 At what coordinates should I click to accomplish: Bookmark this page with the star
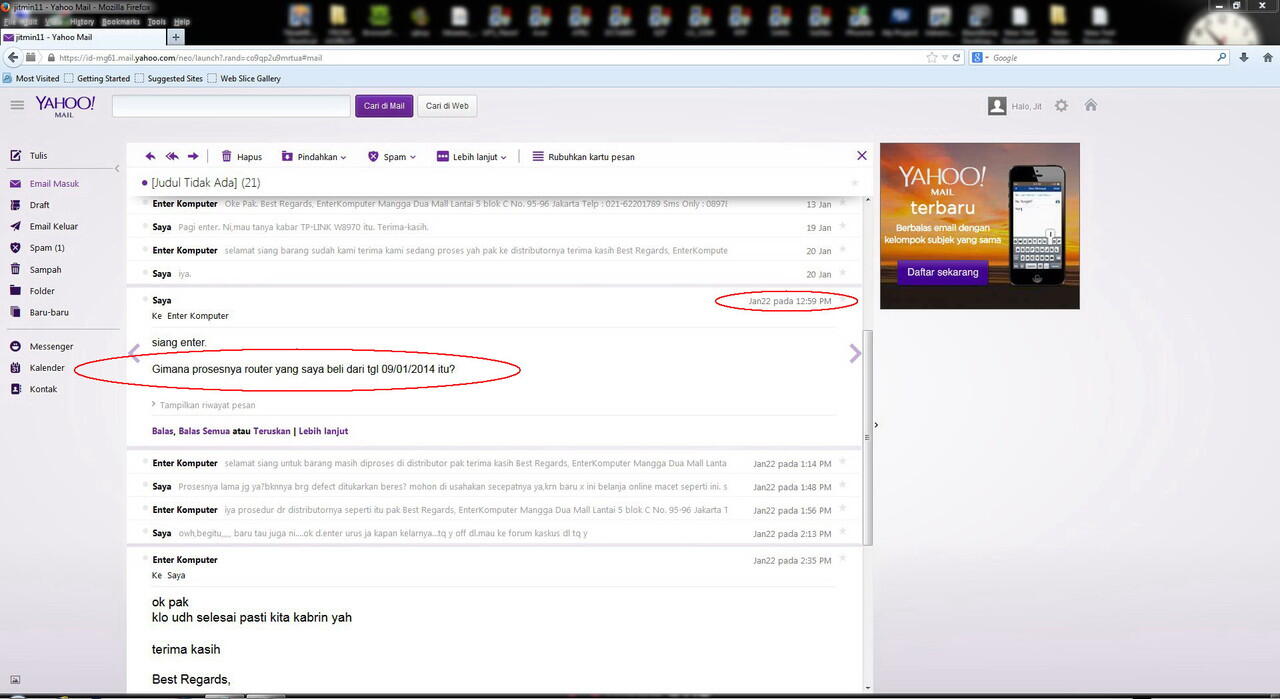click(x=932, y=57)
